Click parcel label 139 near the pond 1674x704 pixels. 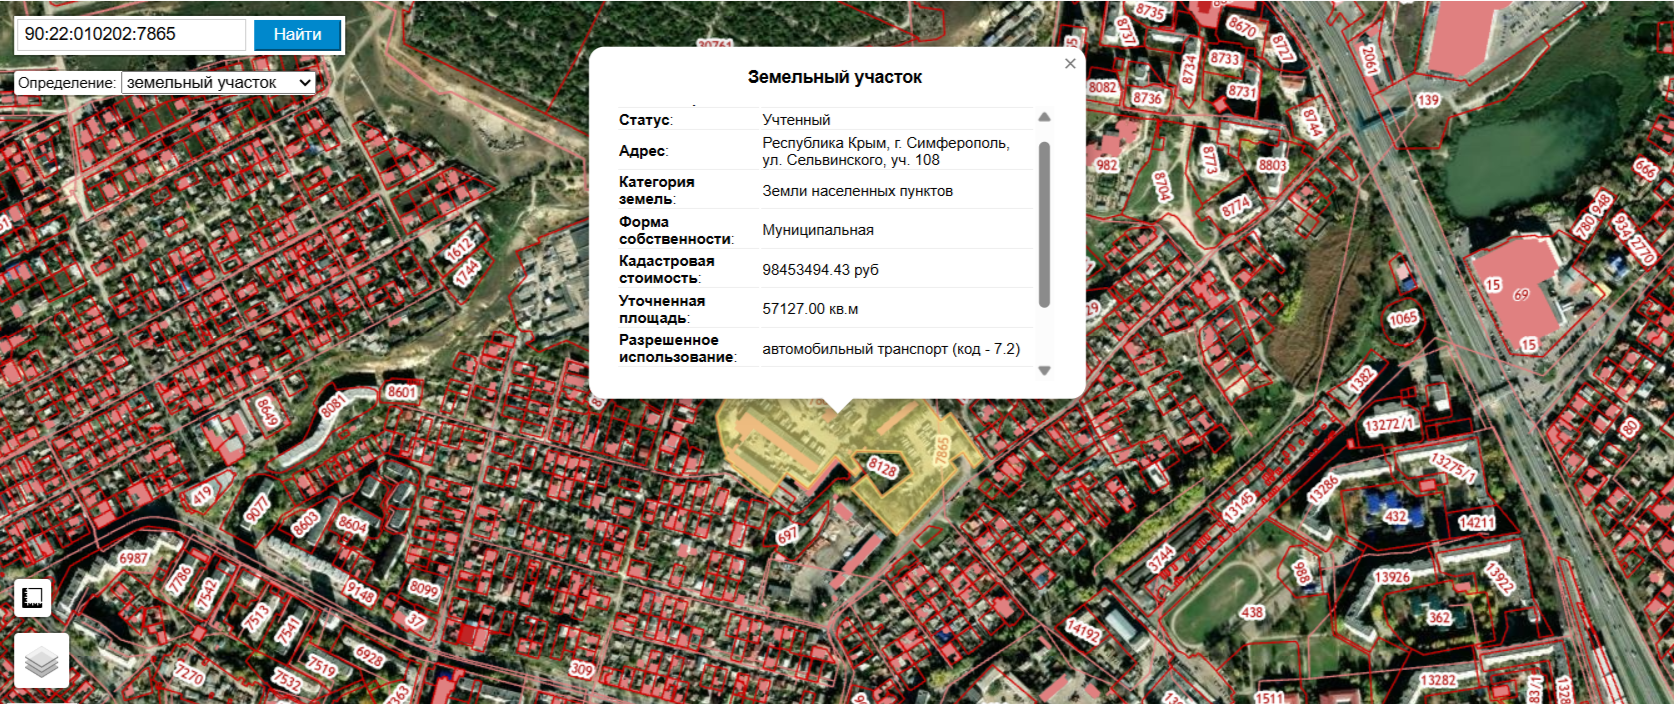1428,100
